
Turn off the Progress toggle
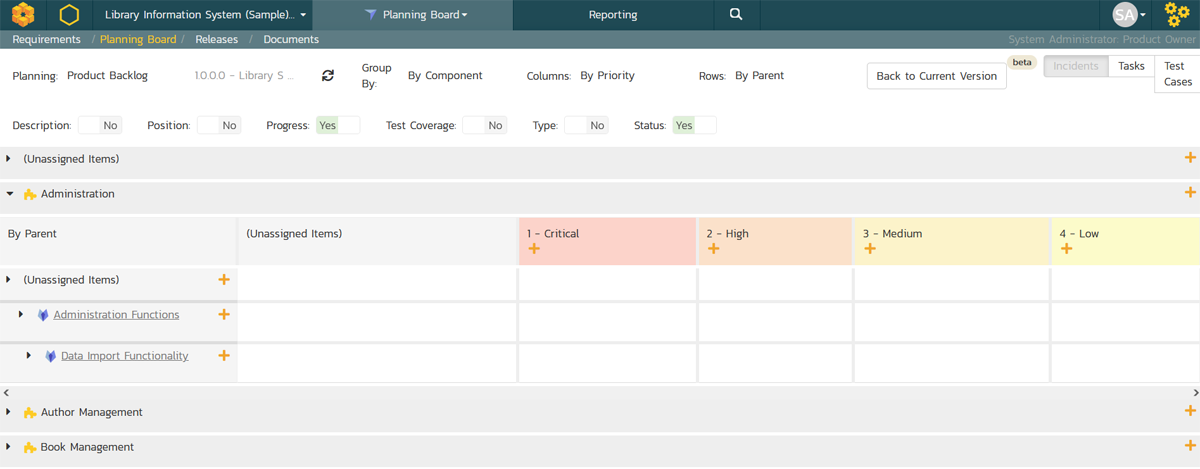point(338,126)
